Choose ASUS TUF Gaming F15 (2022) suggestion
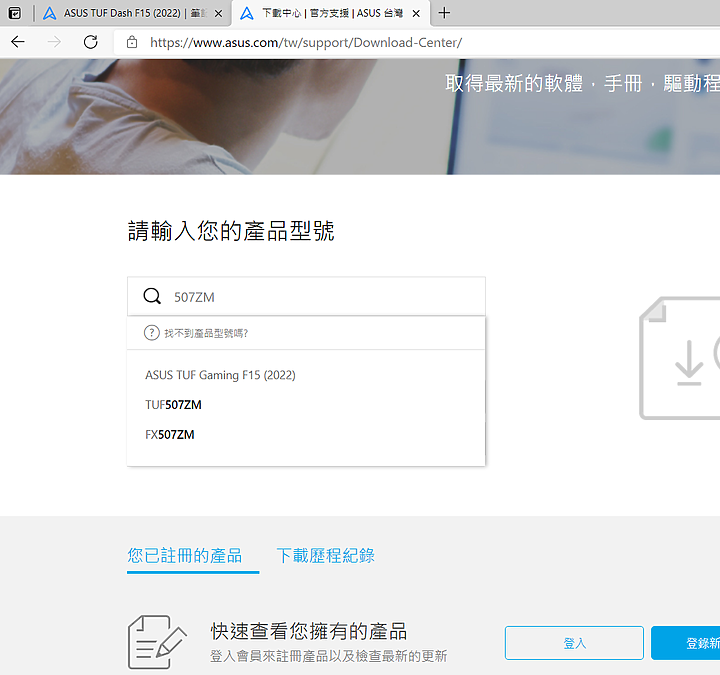 (x=220, y=375)
